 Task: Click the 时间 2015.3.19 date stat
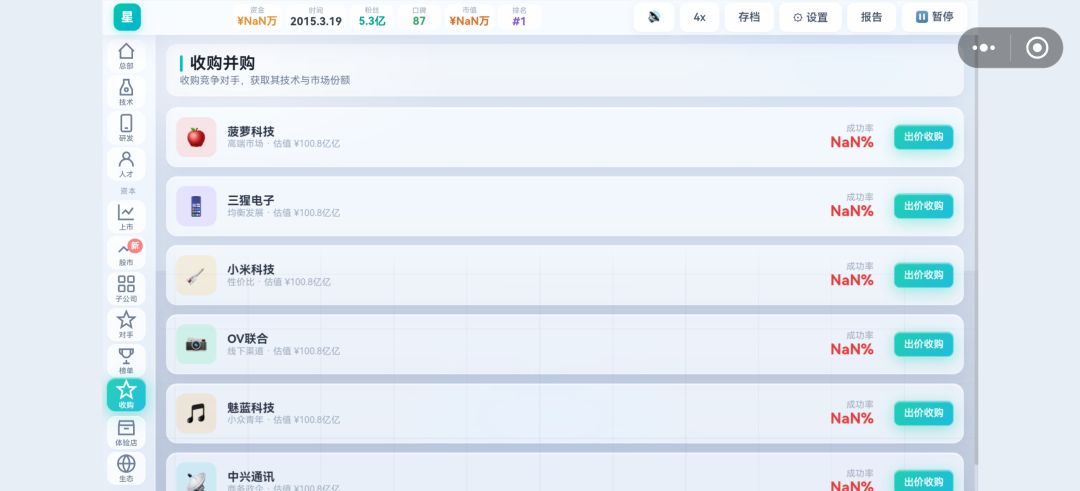click(x=315, y=17)
